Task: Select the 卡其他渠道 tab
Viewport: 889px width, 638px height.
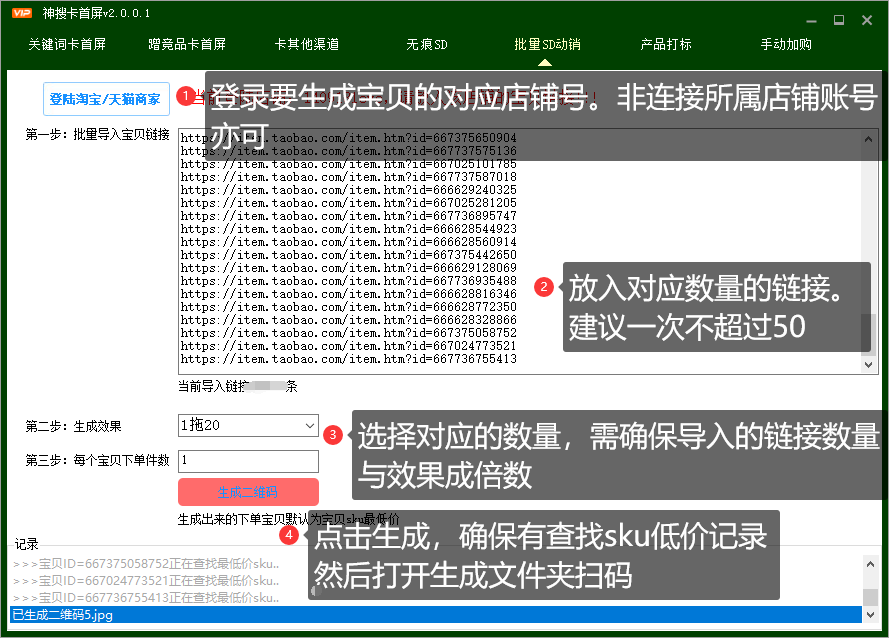Action: click(x=306, y=45)
